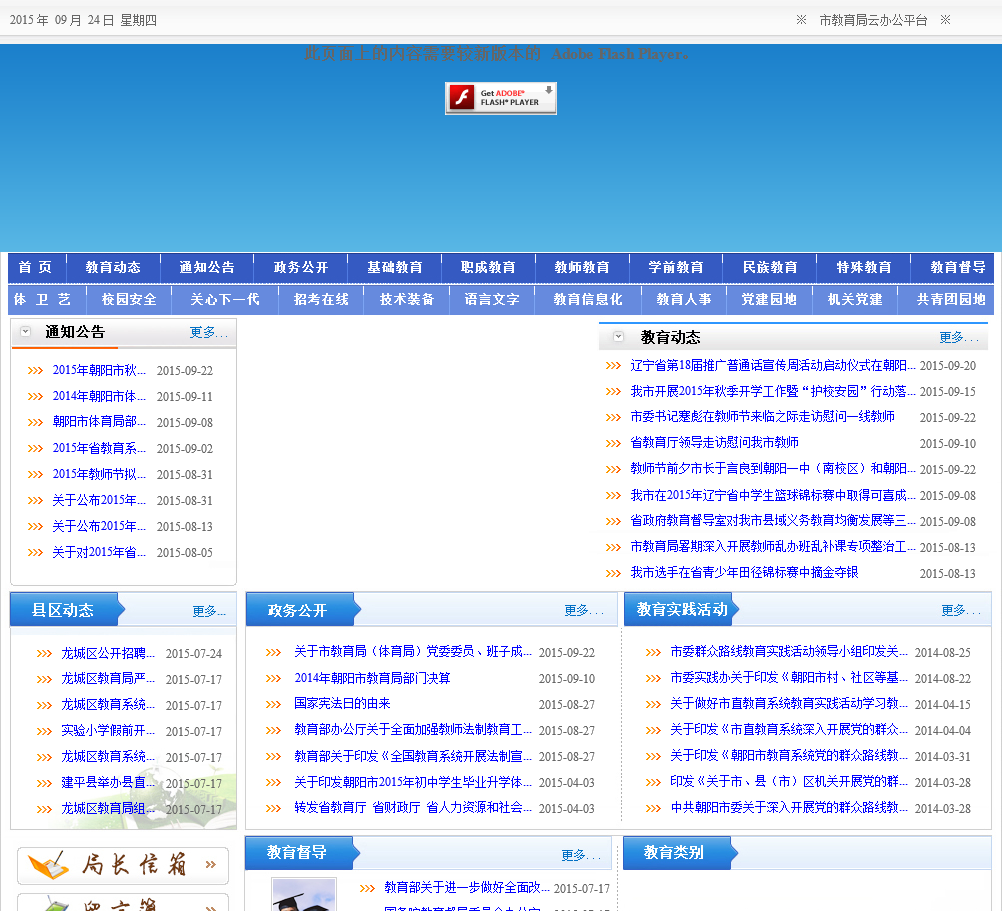1002x911 pixels.
Task: Click the 局长信箱 mailbox banner
Action: click(x=123, y=866)
